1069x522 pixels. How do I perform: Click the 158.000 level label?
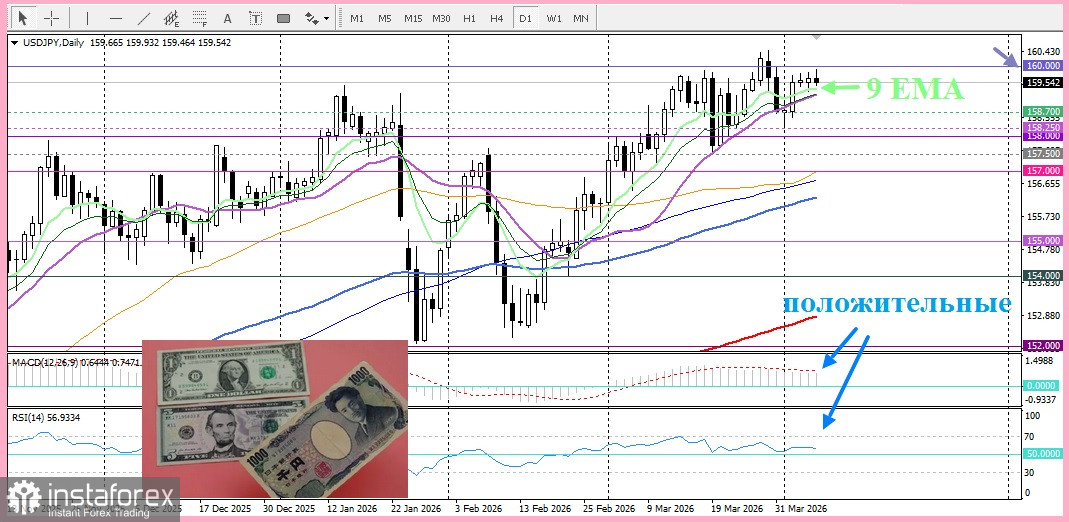pos(1043,136)
